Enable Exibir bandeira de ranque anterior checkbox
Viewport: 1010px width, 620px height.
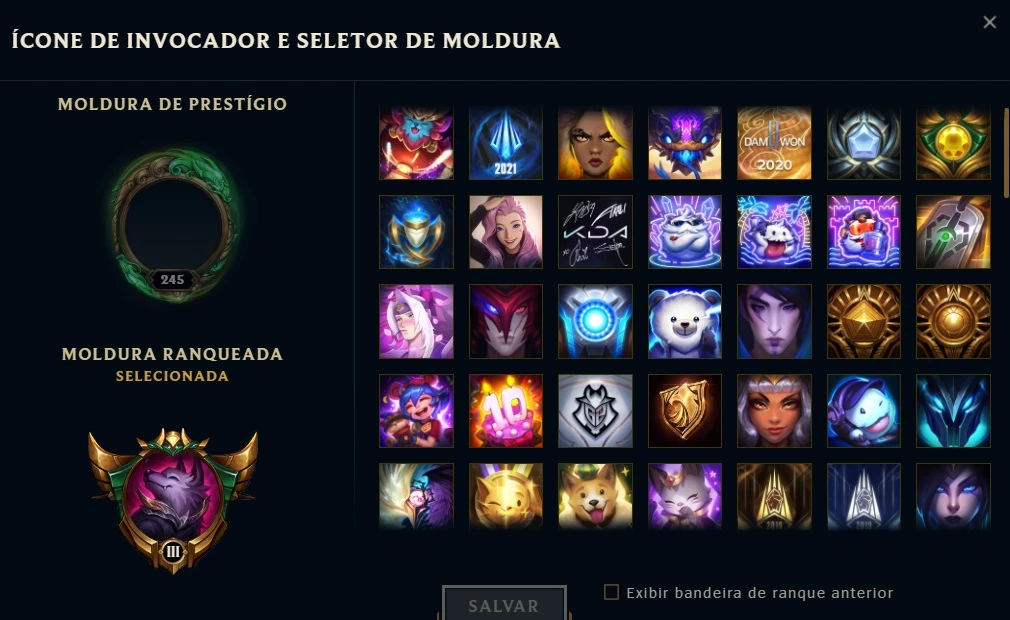(611, 592)
